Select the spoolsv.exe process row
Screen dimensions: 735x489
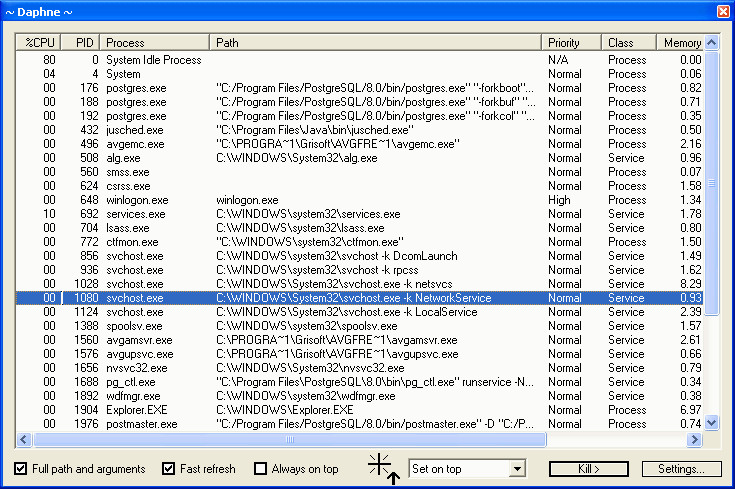point(360,326)
